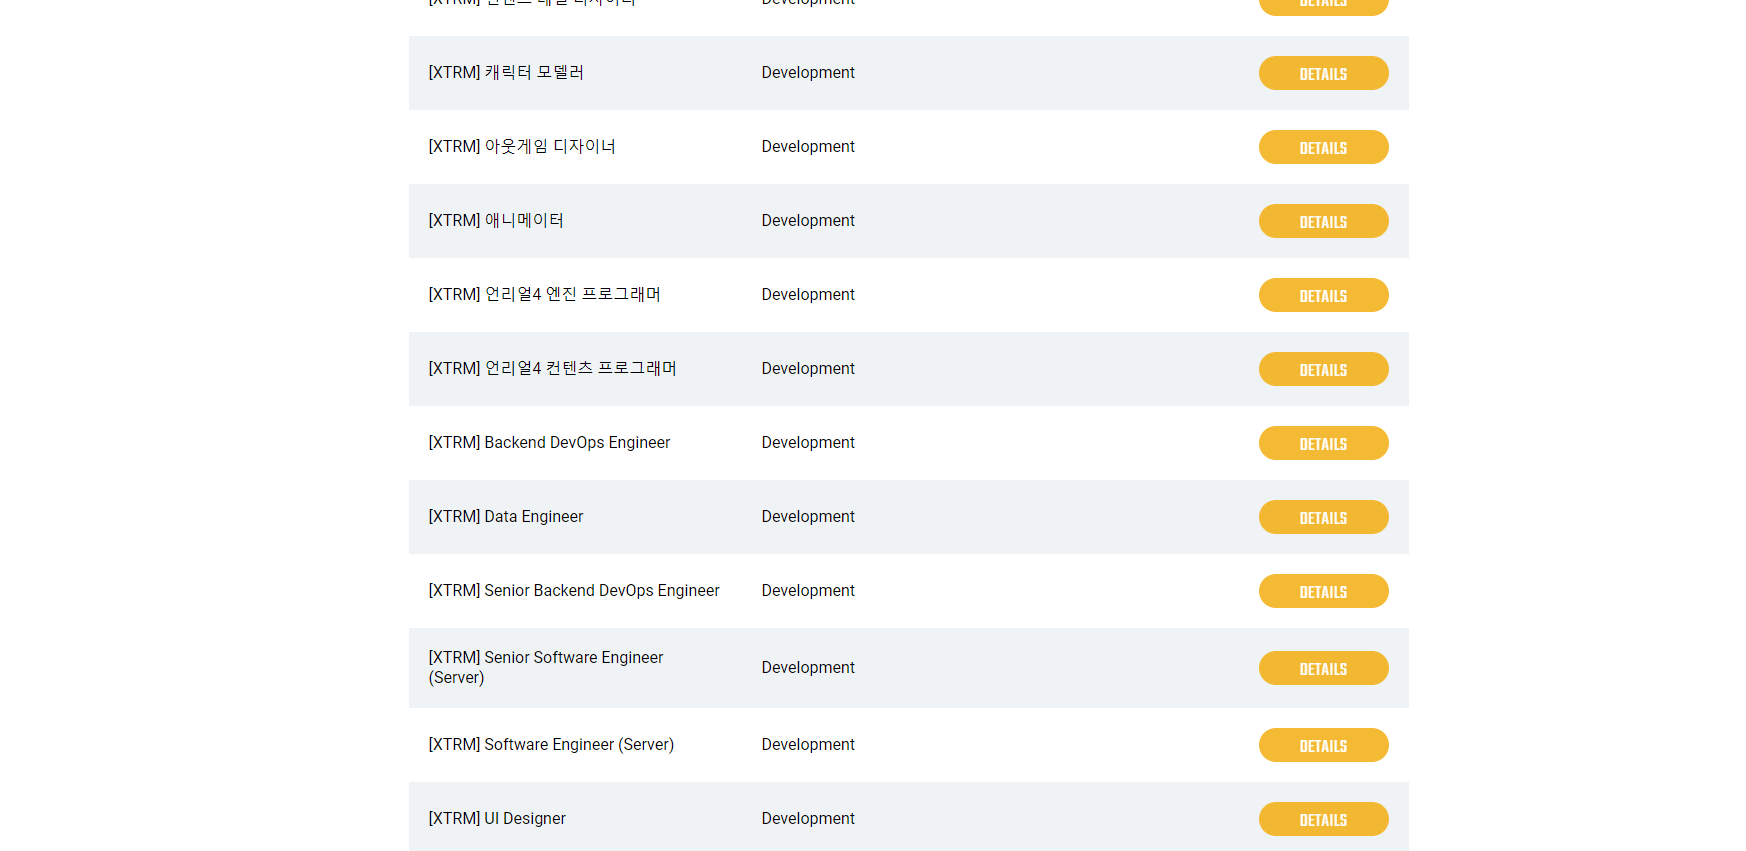View DETAILS for 언리얼4 컨텐츠 프로그래머
This screenshot has height=851, width=1746.
(x=1322, y=369)
